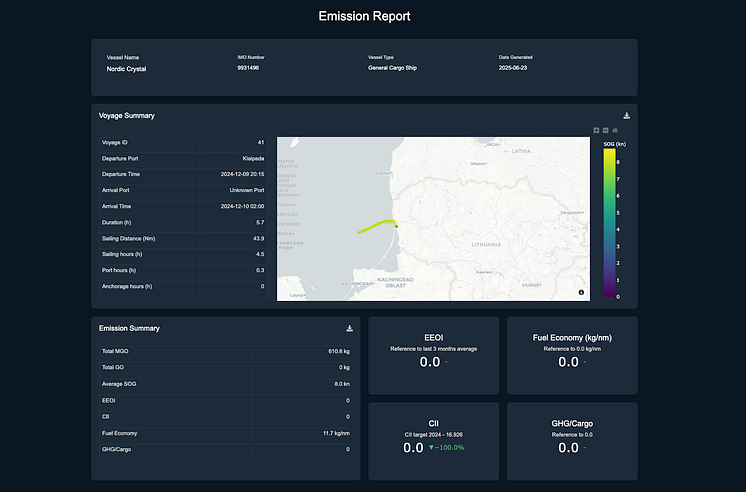This screenshot has width=746, height=492.
Task: Click the green CII down-arrow indicator
Action: click(x=432, y=448)
